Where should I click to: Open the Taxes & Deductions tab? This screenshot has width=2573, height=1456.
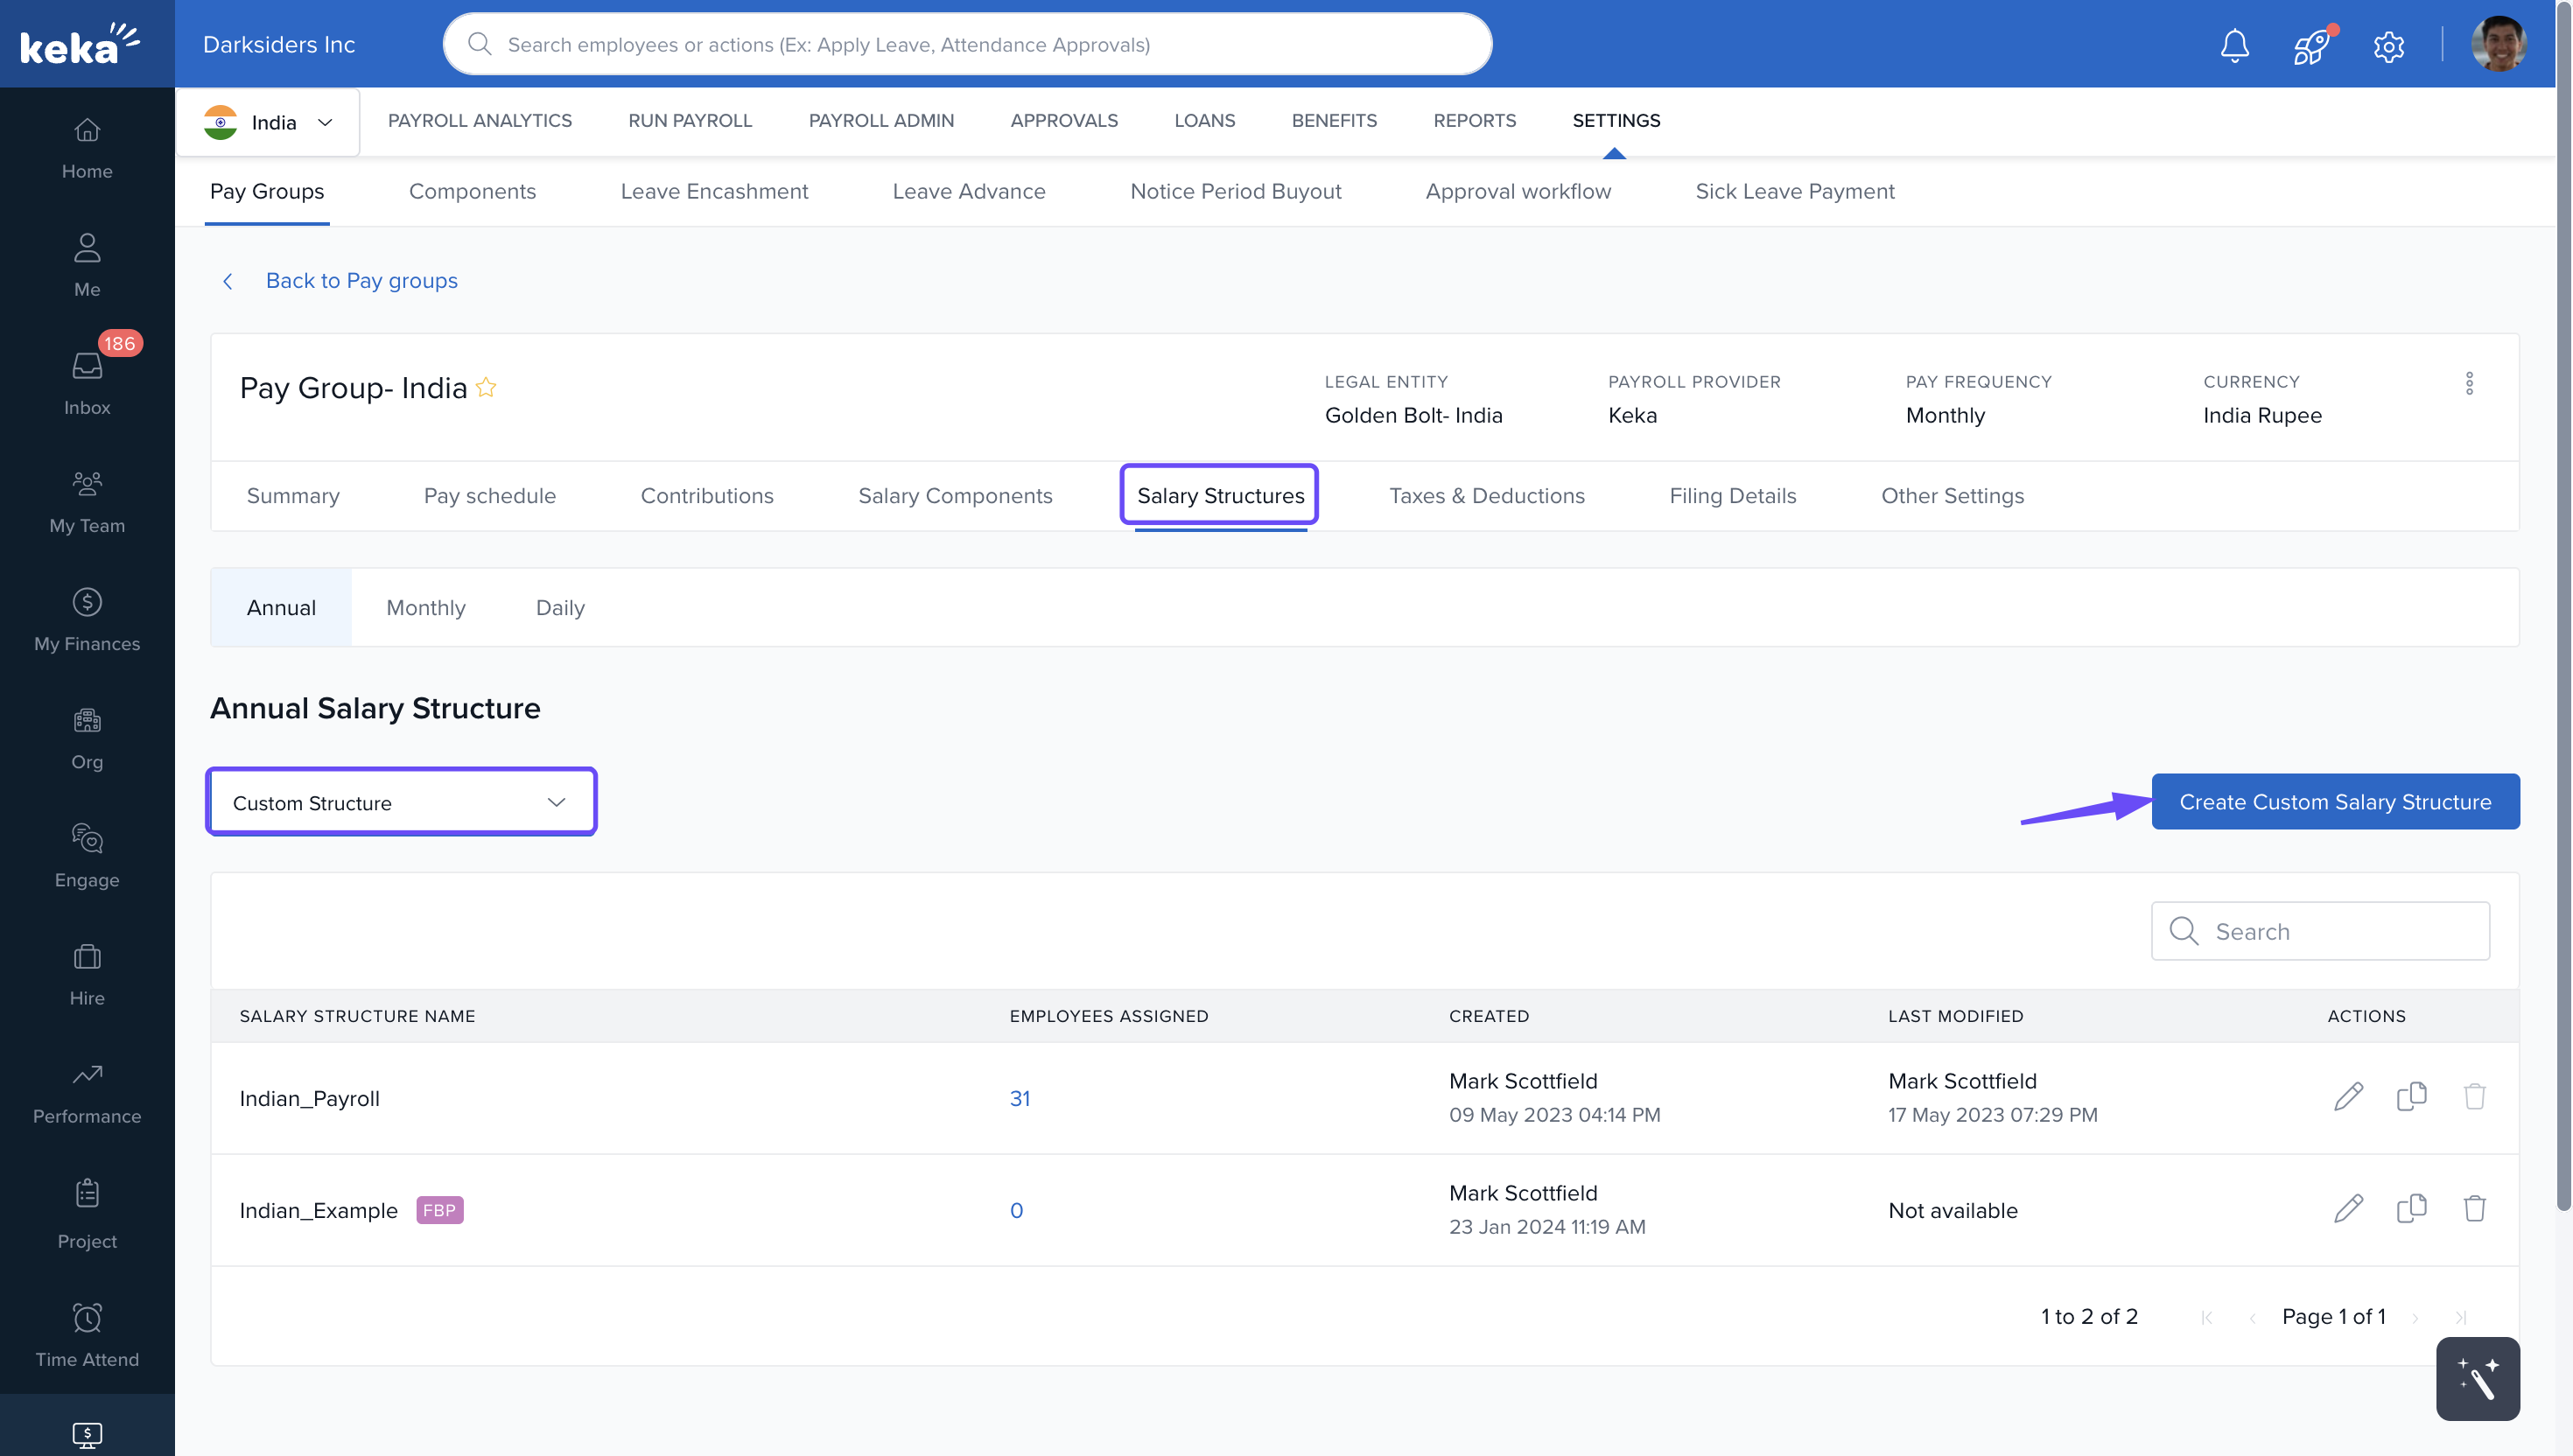(1486, 496)
